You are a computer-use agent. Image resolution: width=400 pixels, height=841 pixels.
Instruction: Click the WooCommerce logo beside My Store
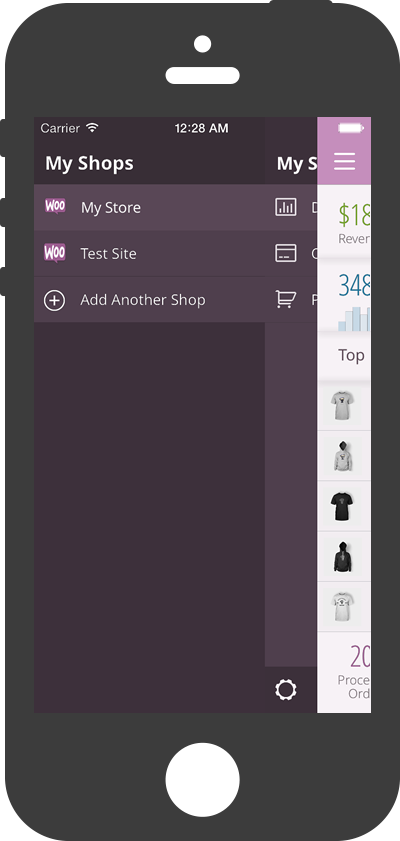coord(55,206)
